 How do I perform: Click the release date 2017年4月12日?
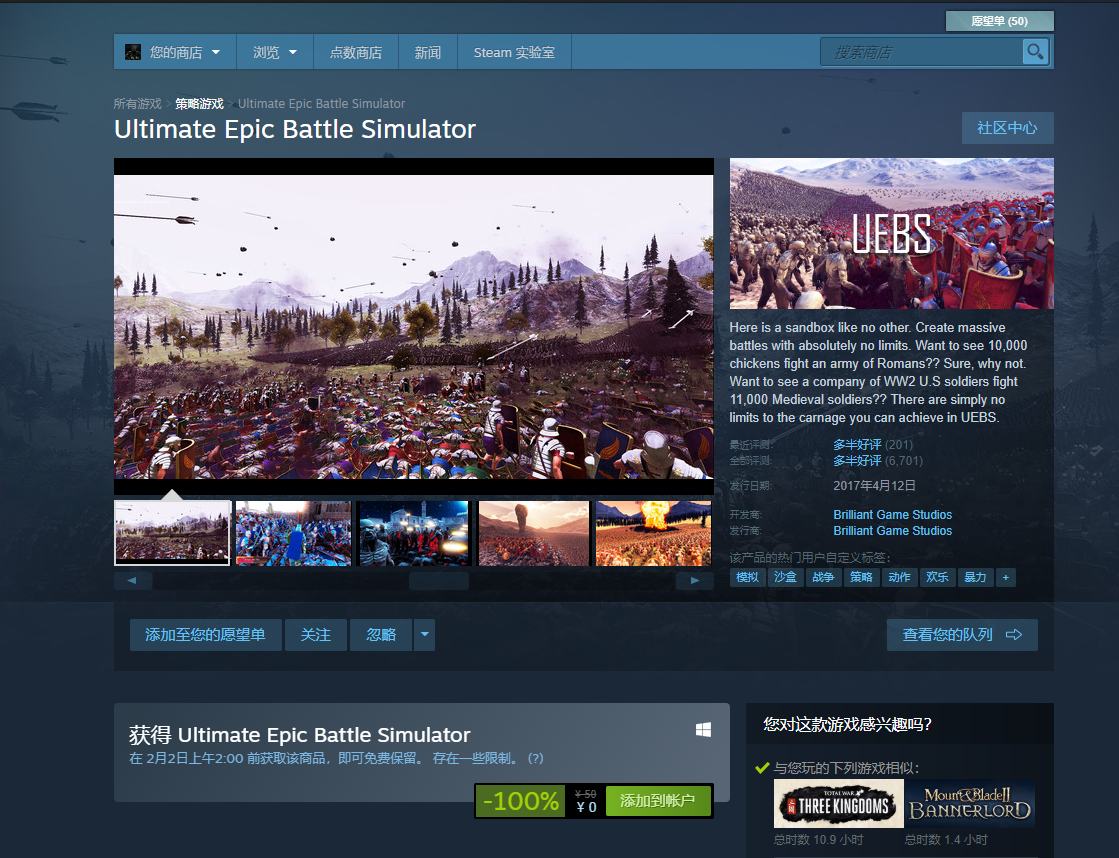tap(874, 485)
